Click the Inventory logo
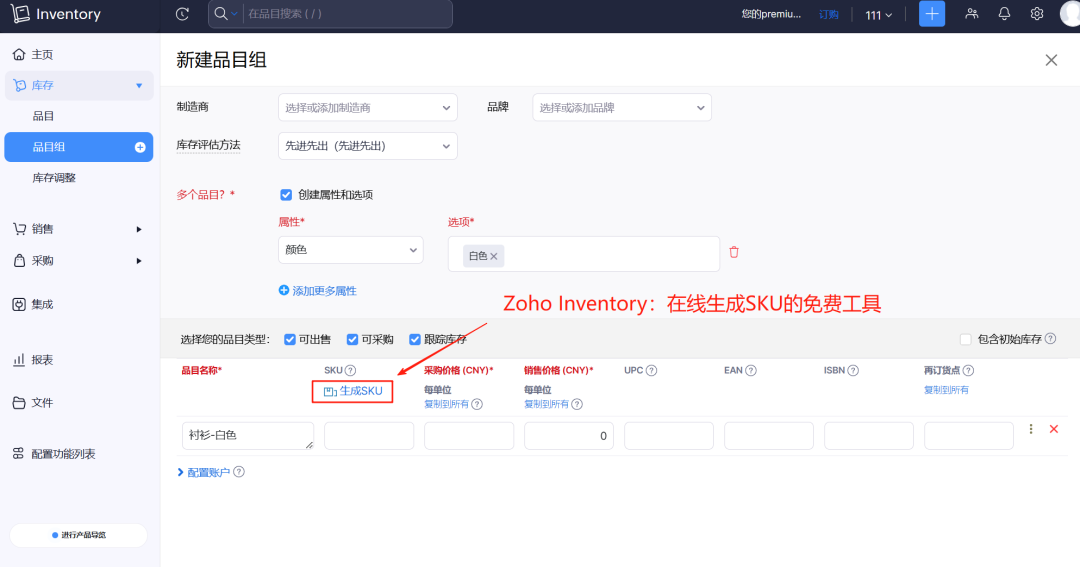 (56, 14)
